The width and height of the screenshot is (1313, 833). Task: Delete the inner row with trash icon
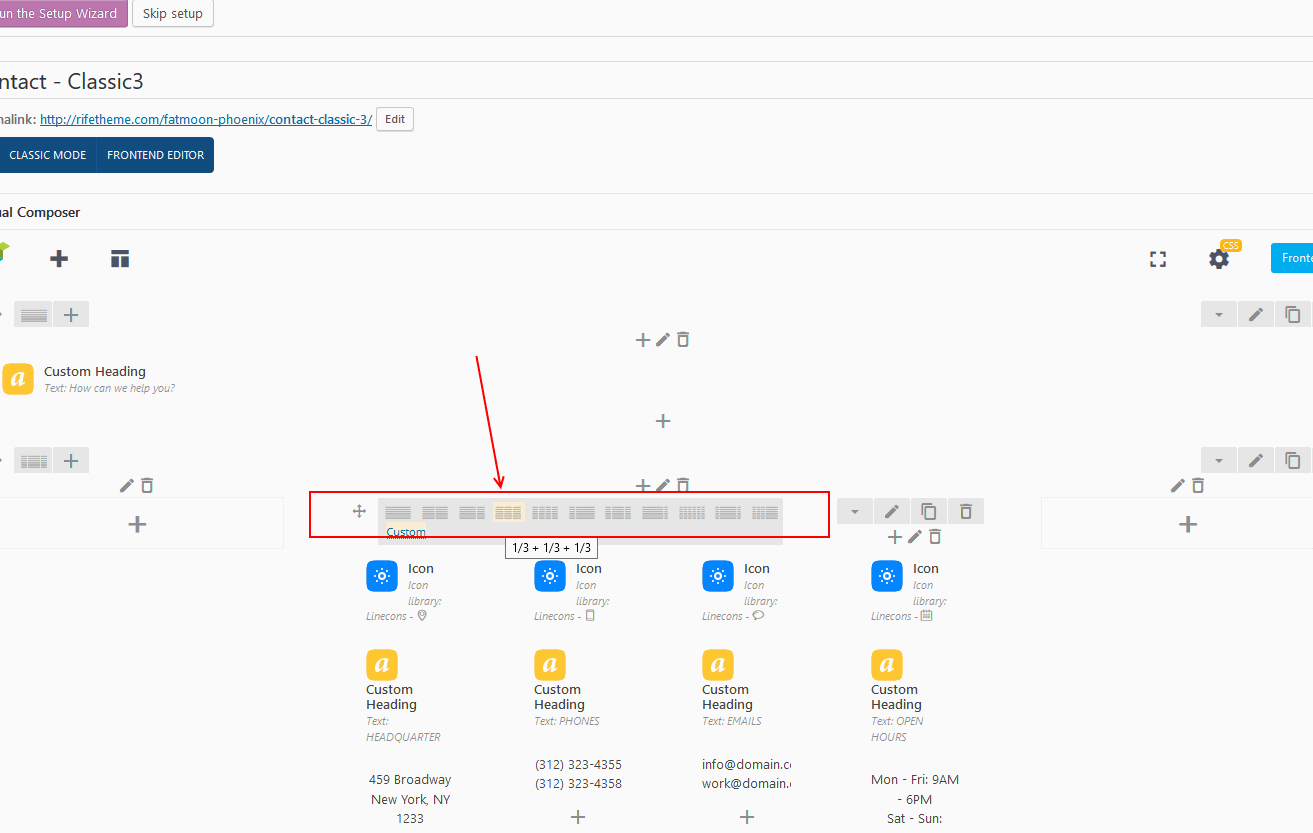coord(966,511)
